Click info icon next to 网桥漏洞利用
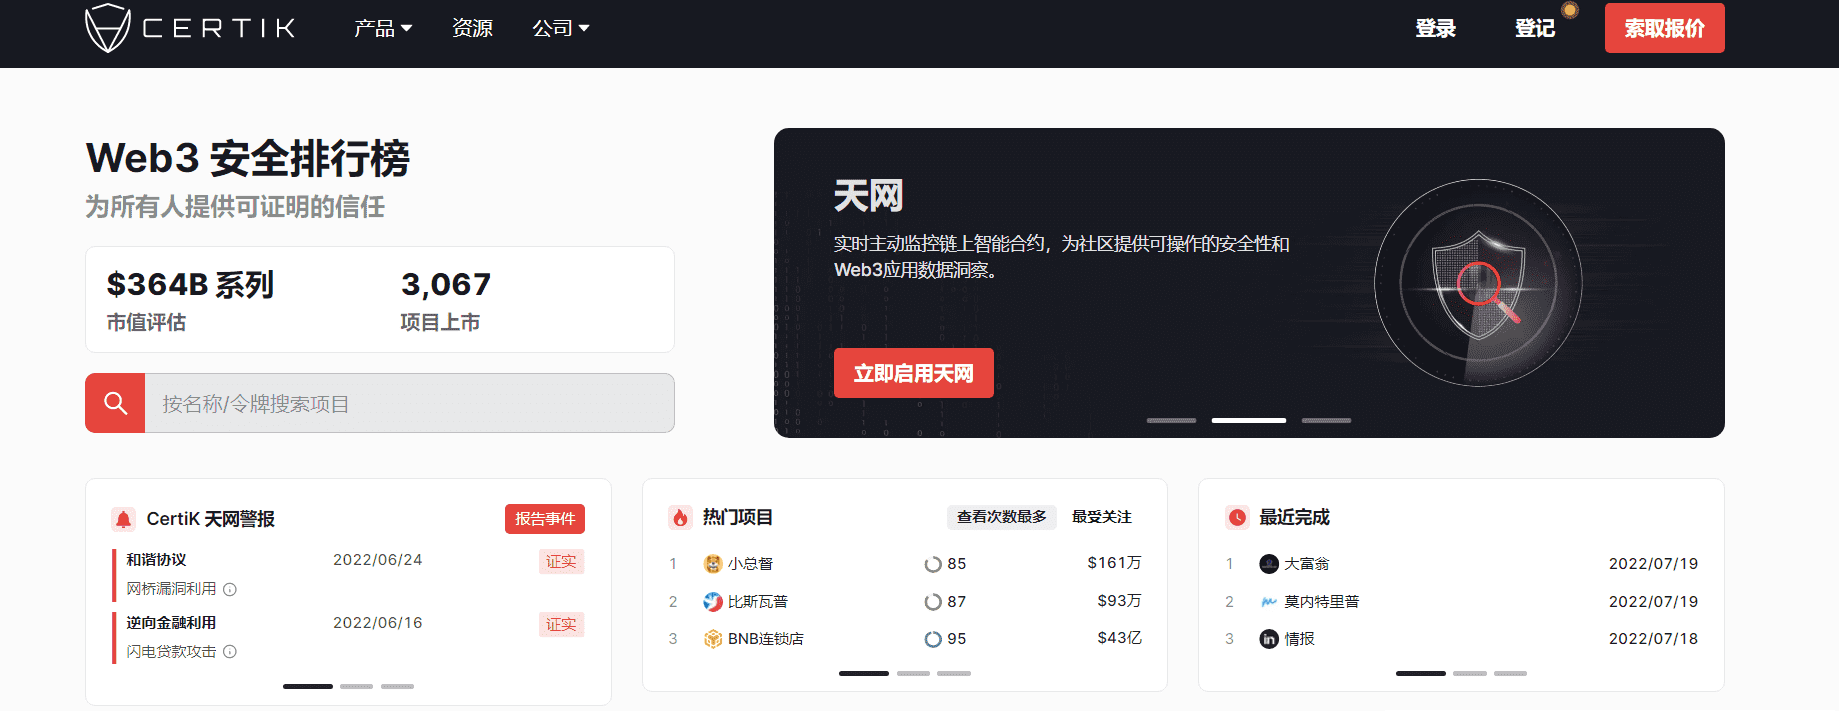The height and width of the screenshot is (711, 1839). [230, 590]
